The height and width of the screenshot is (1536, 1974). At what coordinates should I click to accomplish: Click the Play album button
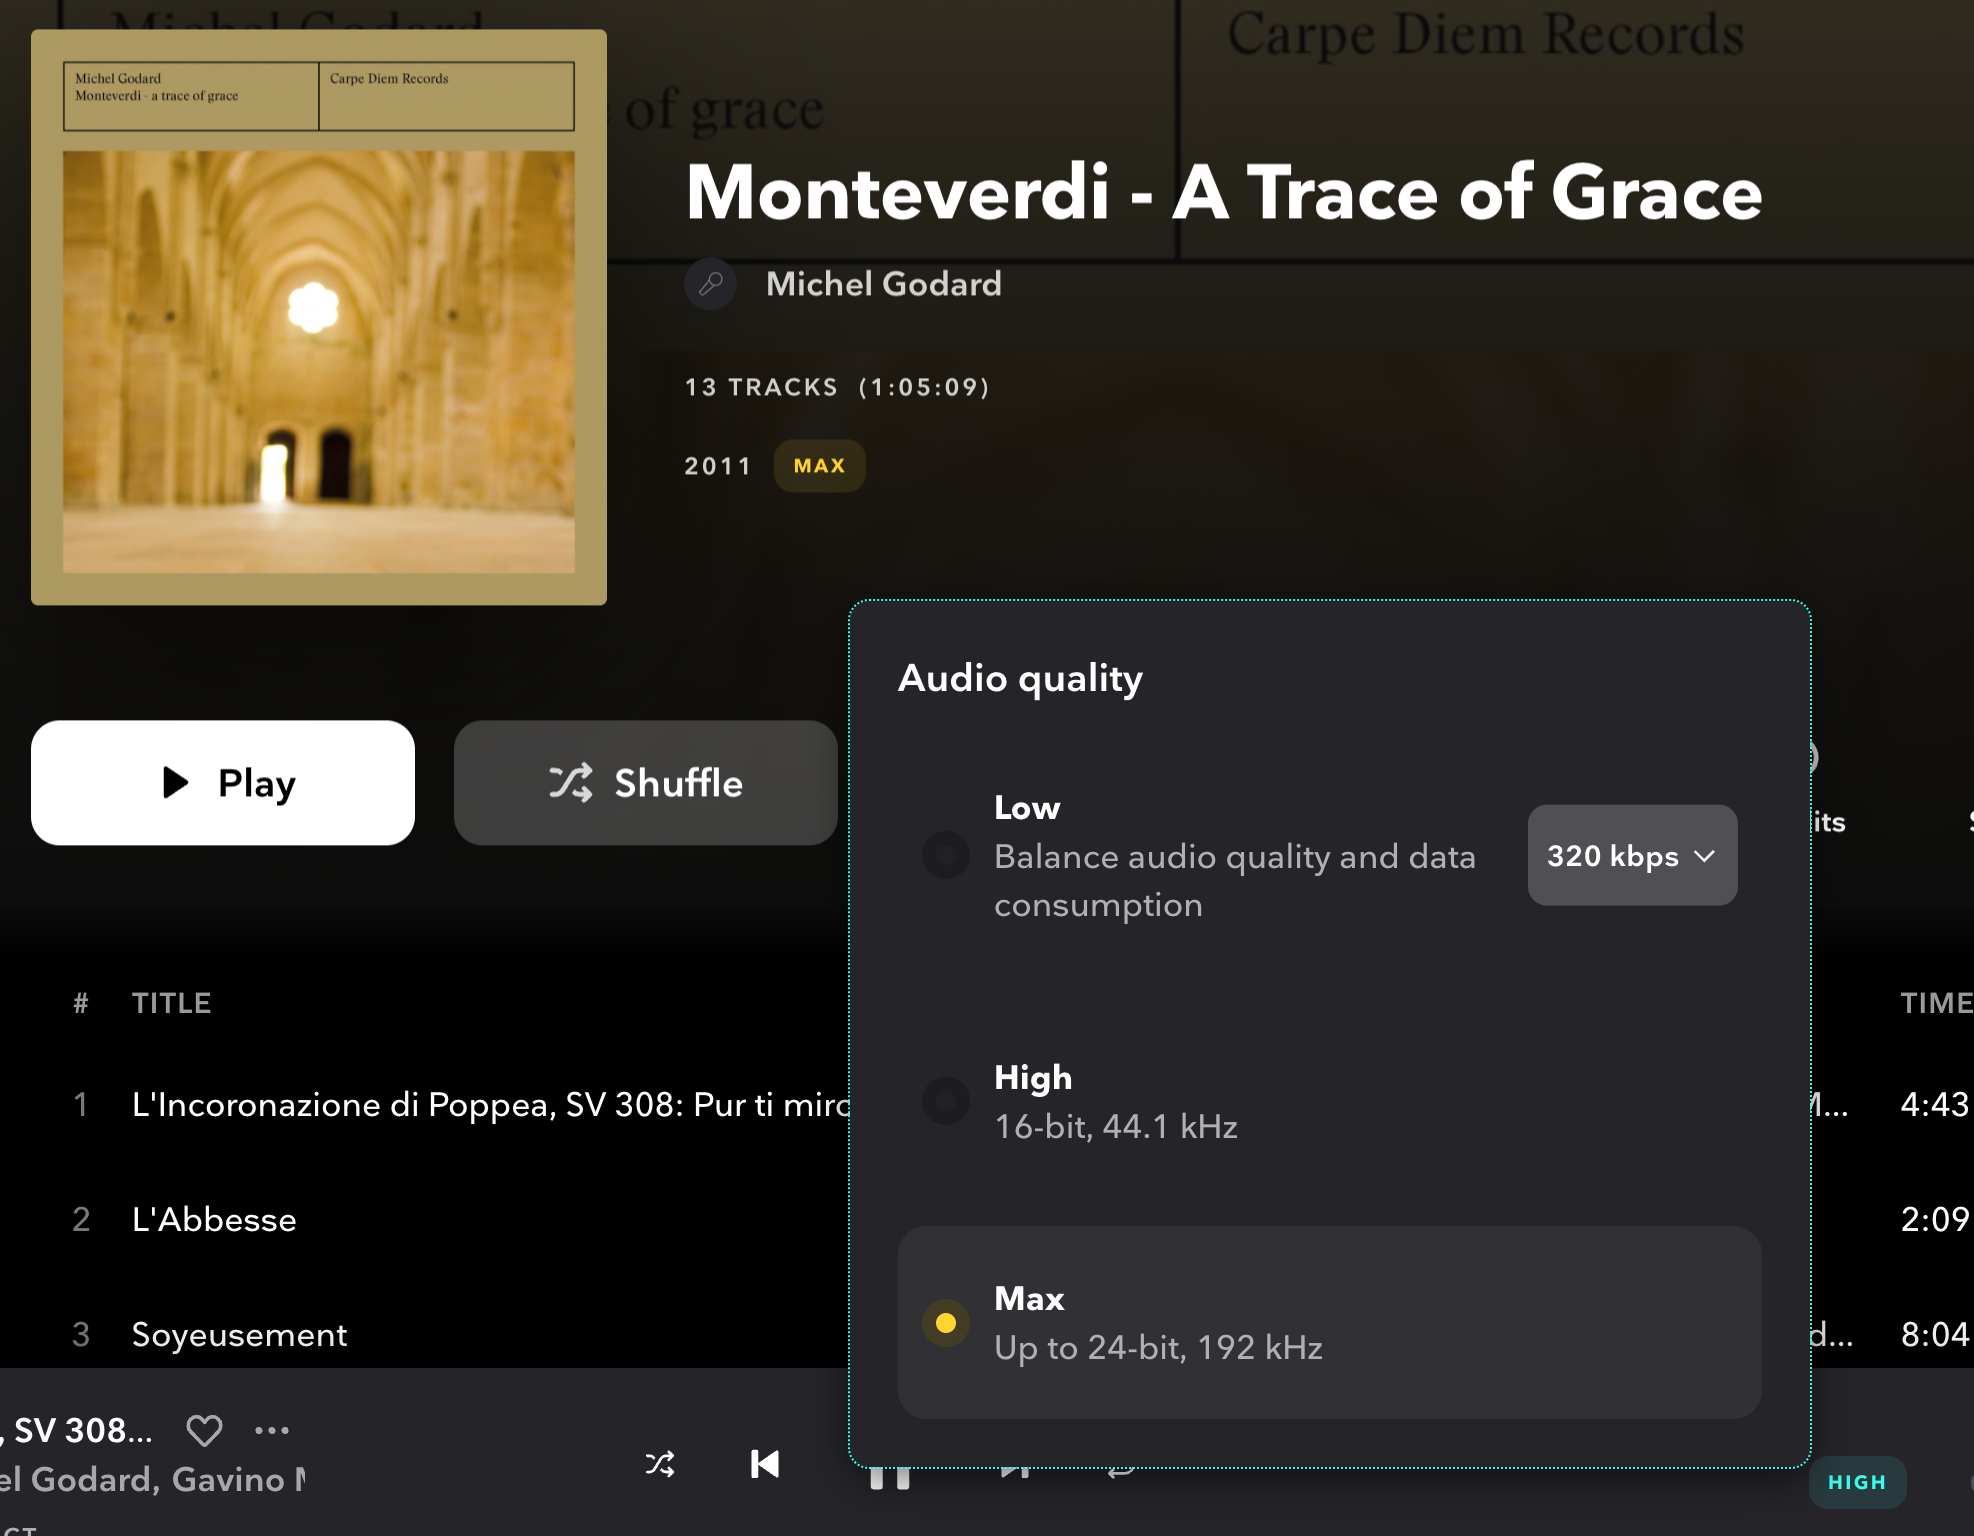click(x=222, y=783)
